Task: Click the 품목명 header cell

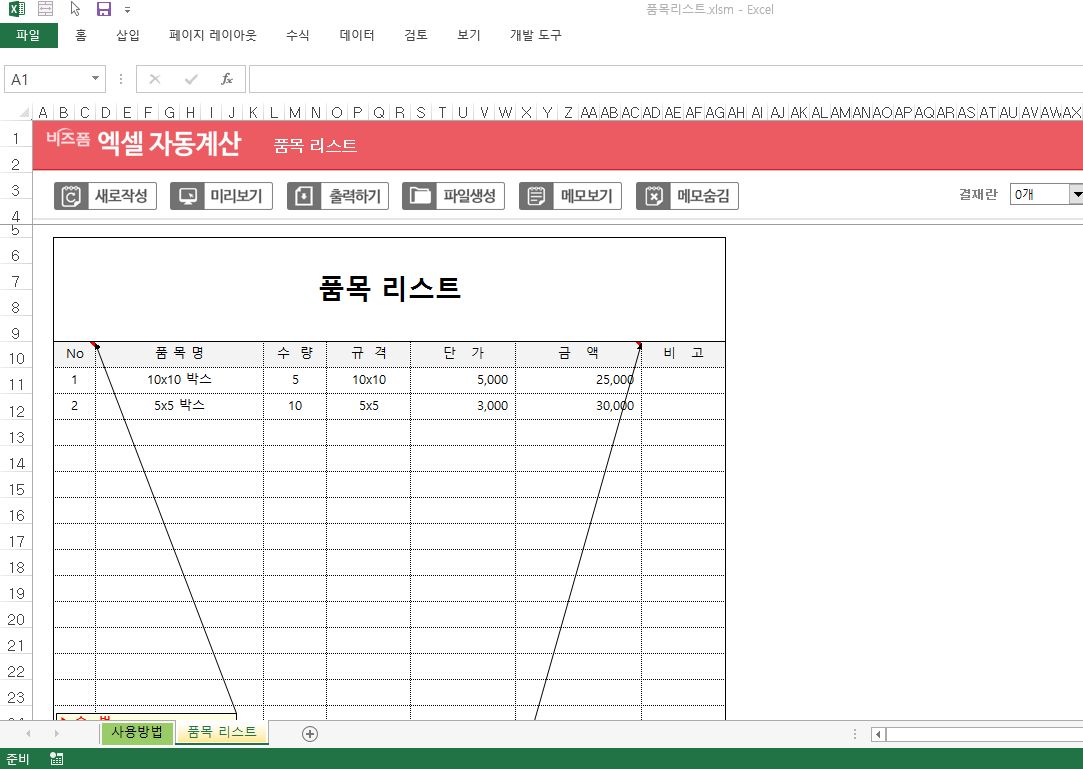Action: click(x=180, y=354)
